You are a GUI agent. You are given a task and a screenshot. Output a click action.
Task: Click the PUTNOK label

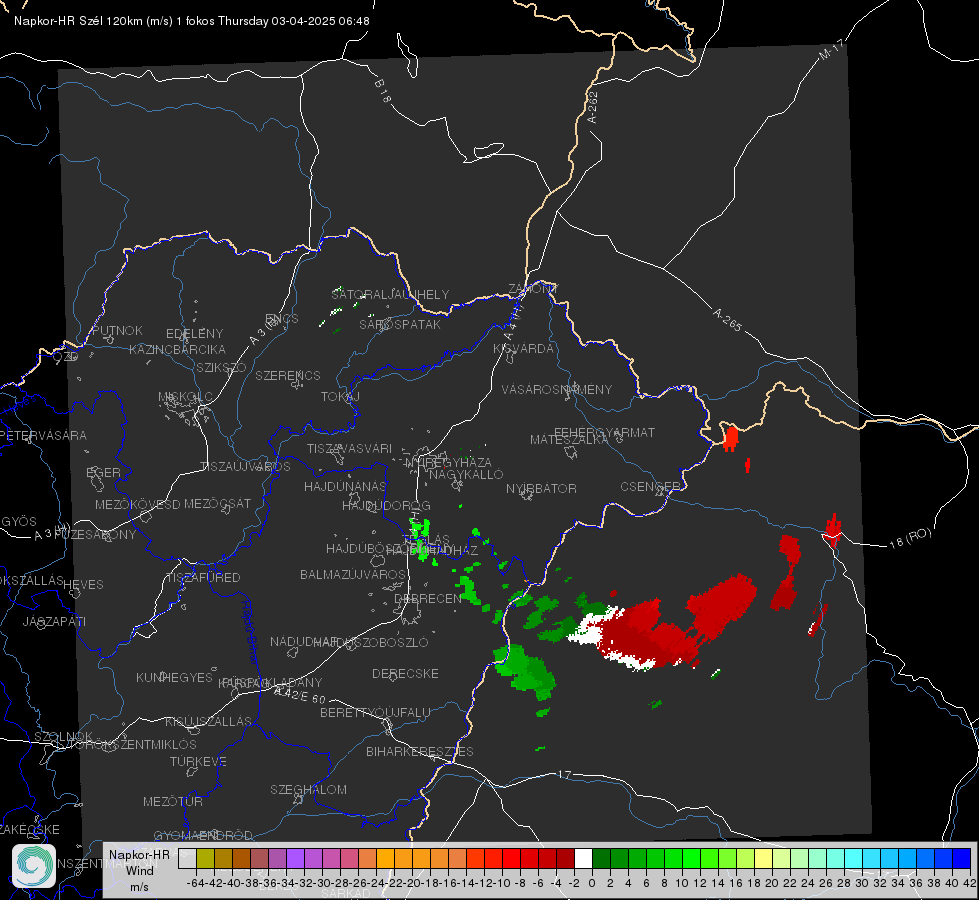coord(117,330)
